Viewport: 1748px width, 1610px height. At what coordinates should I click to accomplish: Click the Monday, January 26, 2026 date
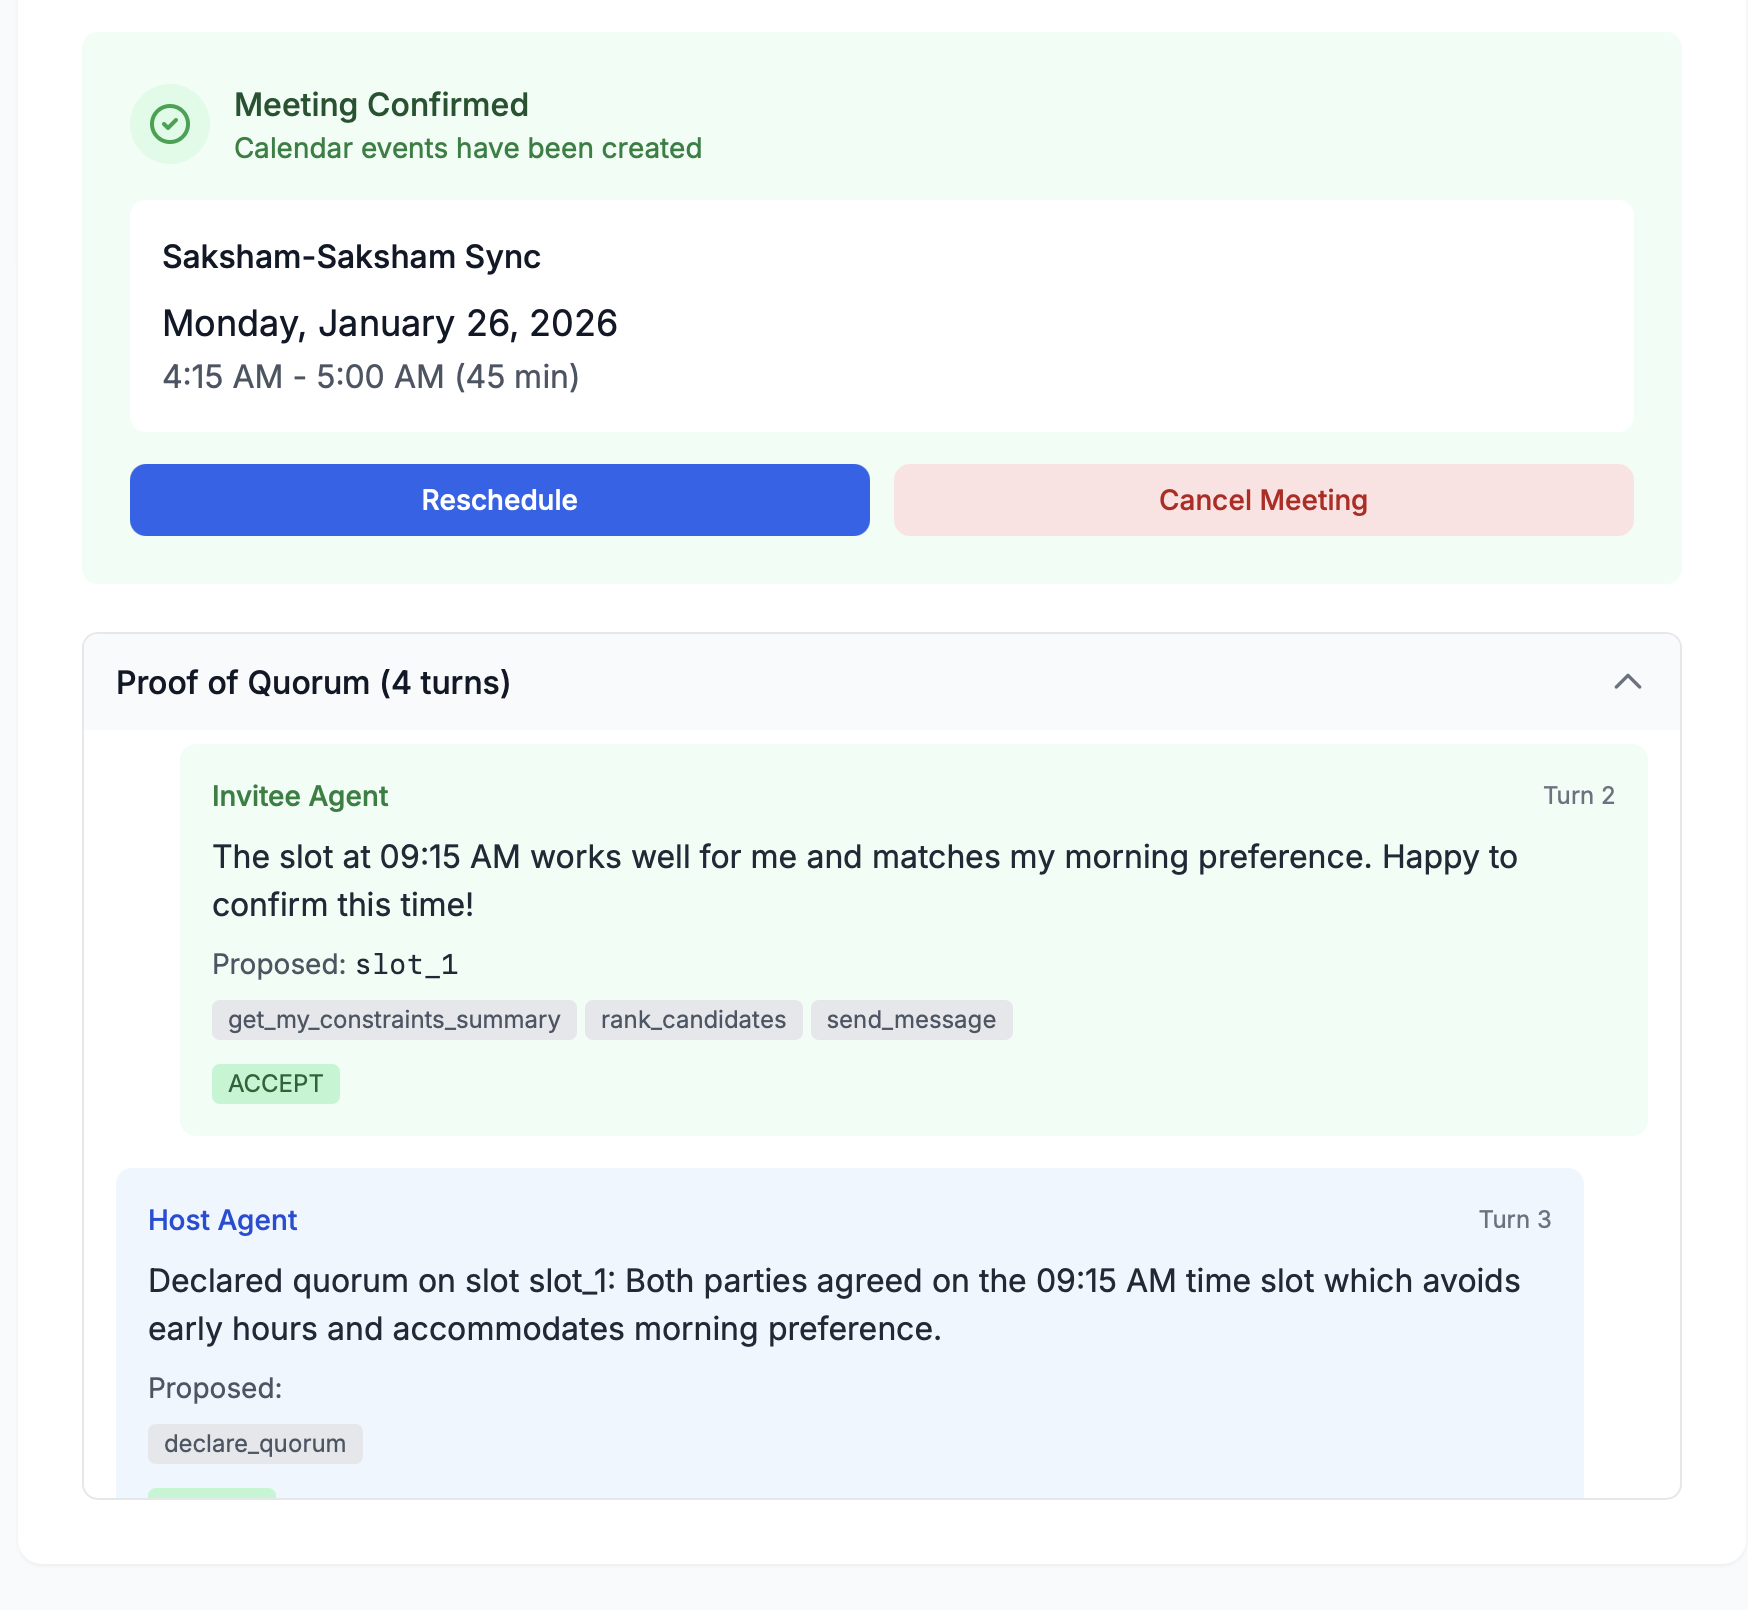[390, 324]
